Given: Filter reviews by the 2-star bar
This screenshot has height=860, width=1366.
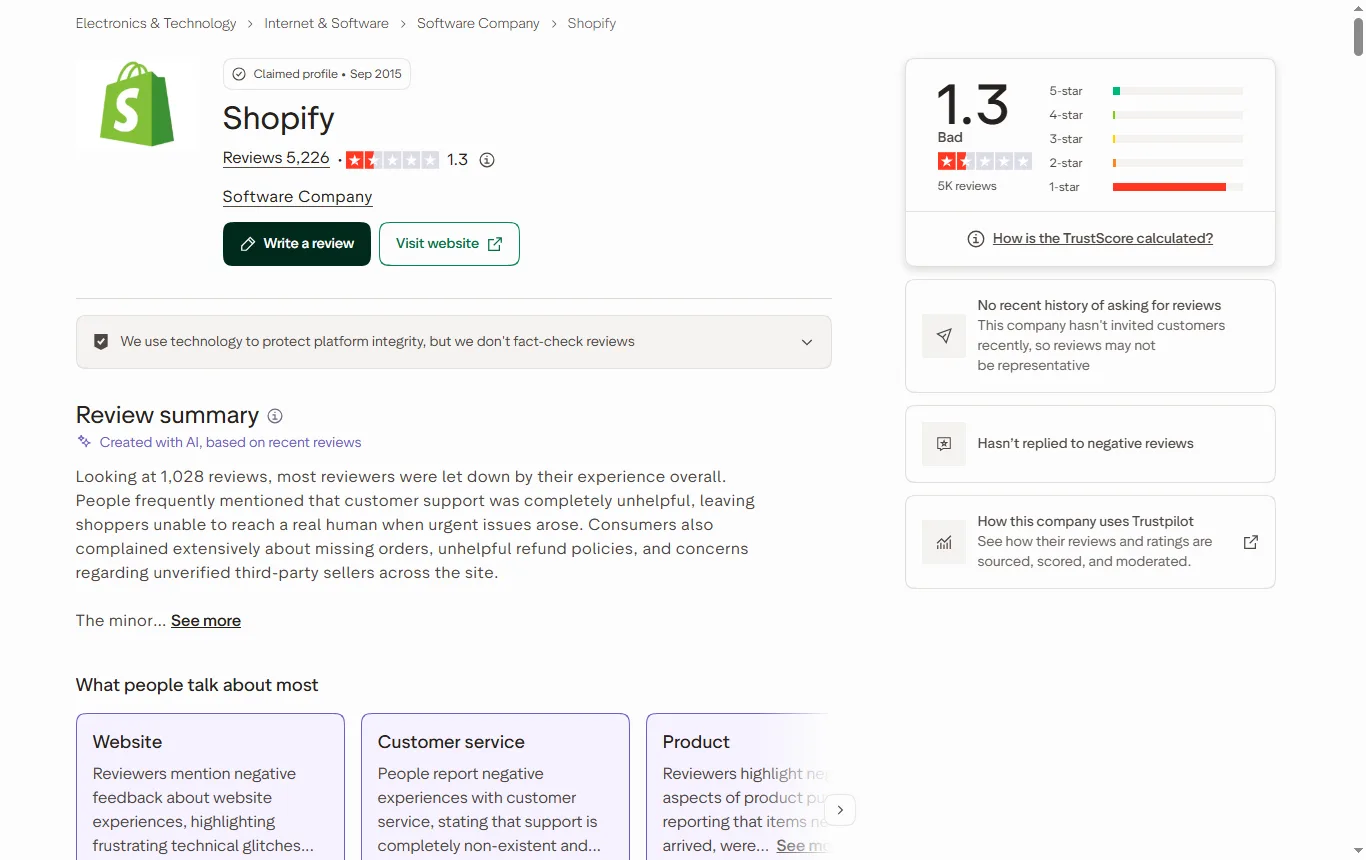Looking at the screenshot, I should [1146, 163].
